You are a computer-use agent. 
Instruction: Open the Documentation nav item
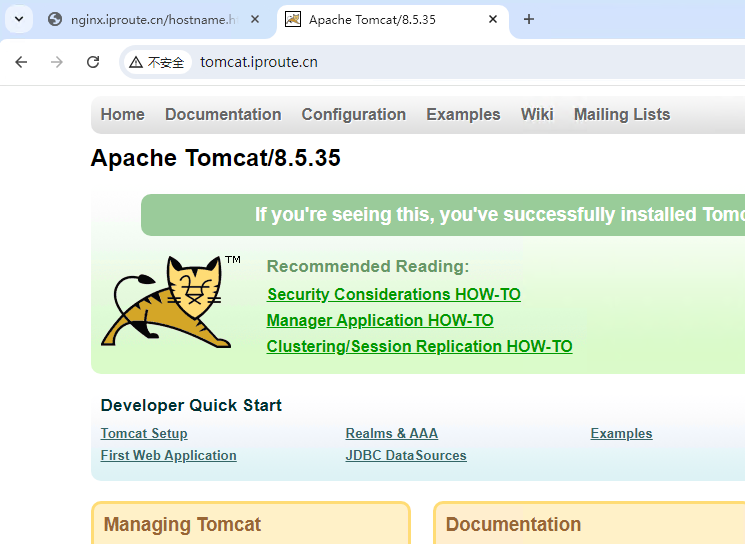(223, 114)
